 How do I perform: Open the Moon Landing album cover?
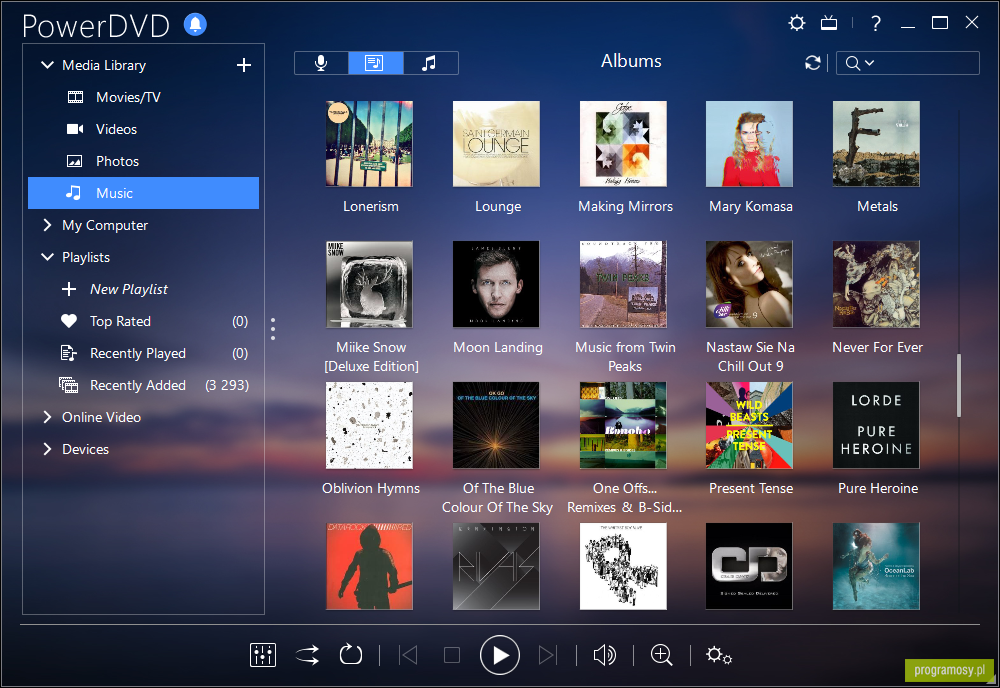click(496, 284)
